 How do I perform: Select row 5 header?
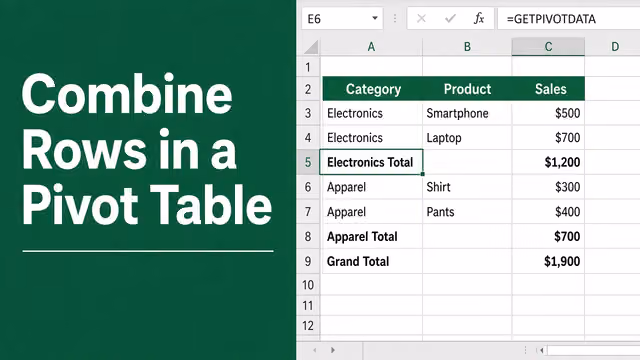click(x=308, y=162)
